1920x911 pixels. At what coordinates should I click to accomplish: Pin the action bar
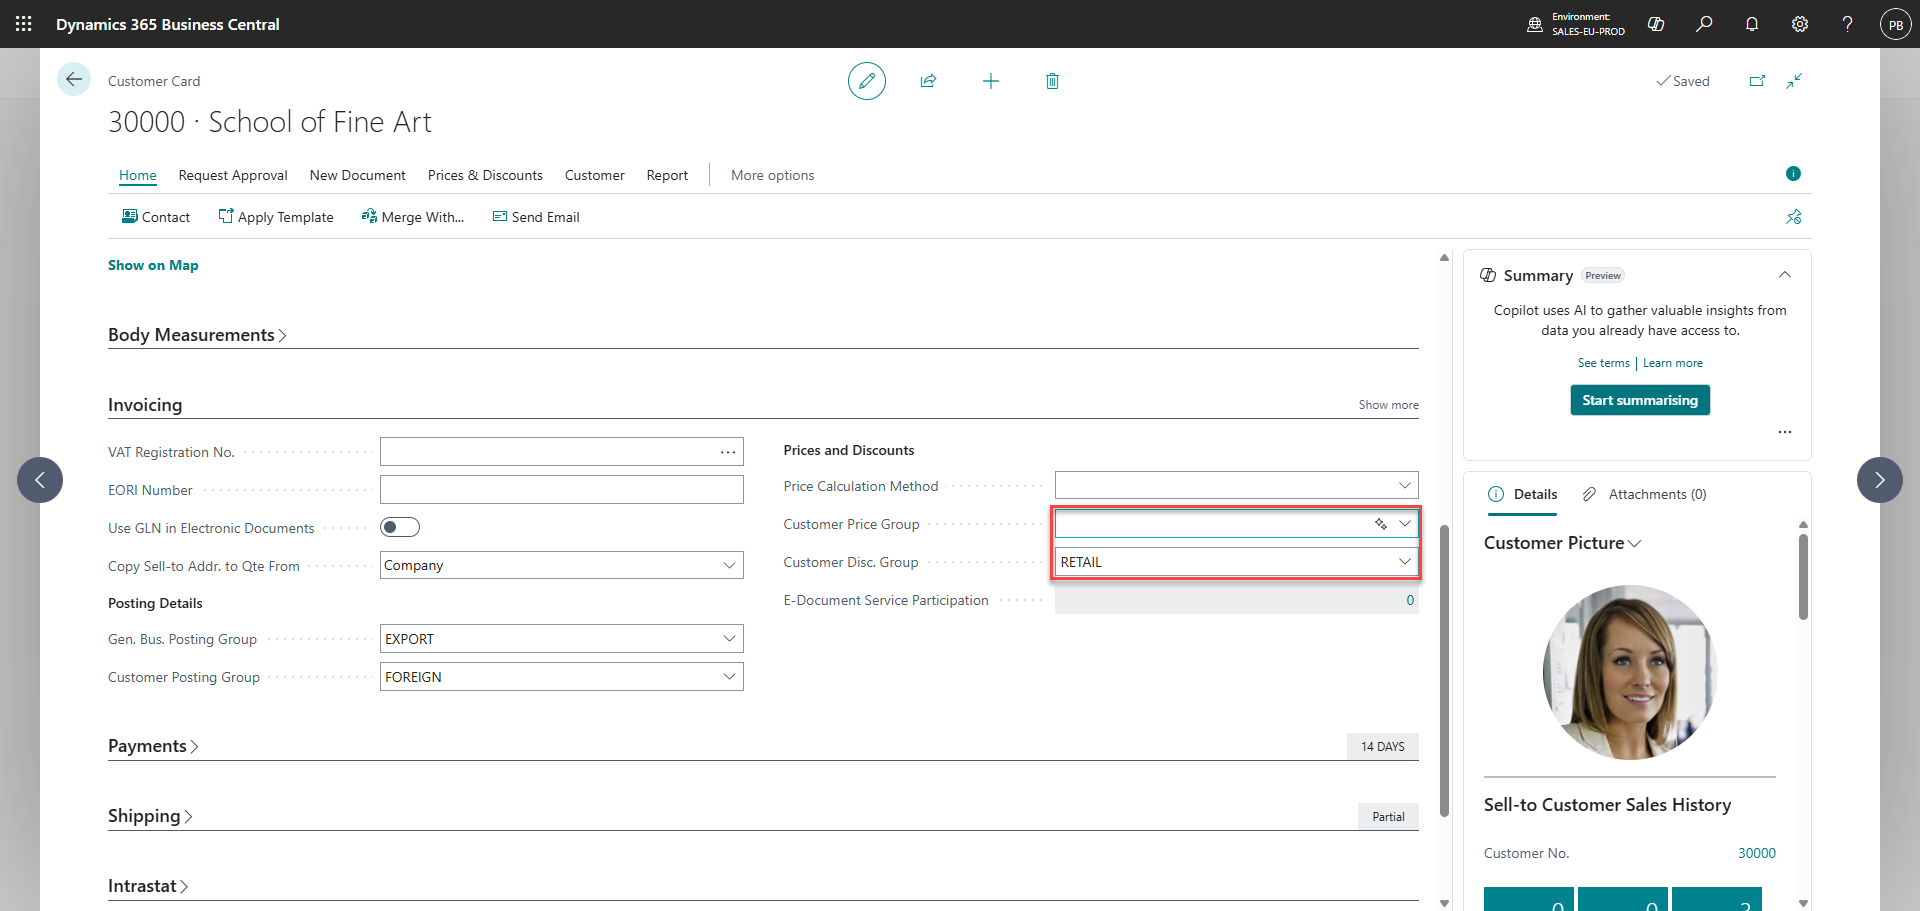click(x=1794, y=217)
